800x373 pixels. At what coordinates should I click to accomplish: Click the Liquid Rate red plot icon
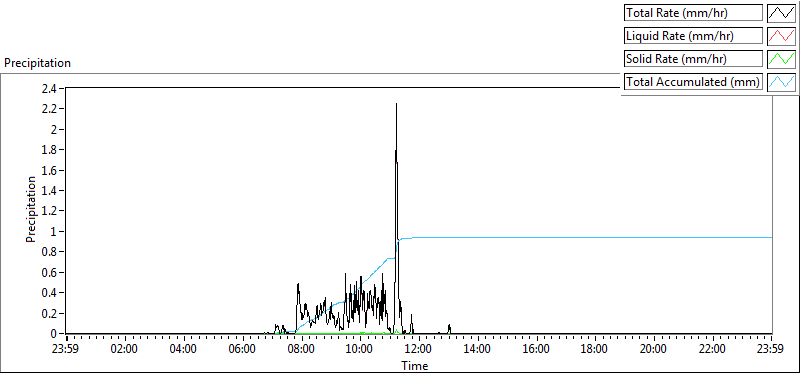[782, 36]
